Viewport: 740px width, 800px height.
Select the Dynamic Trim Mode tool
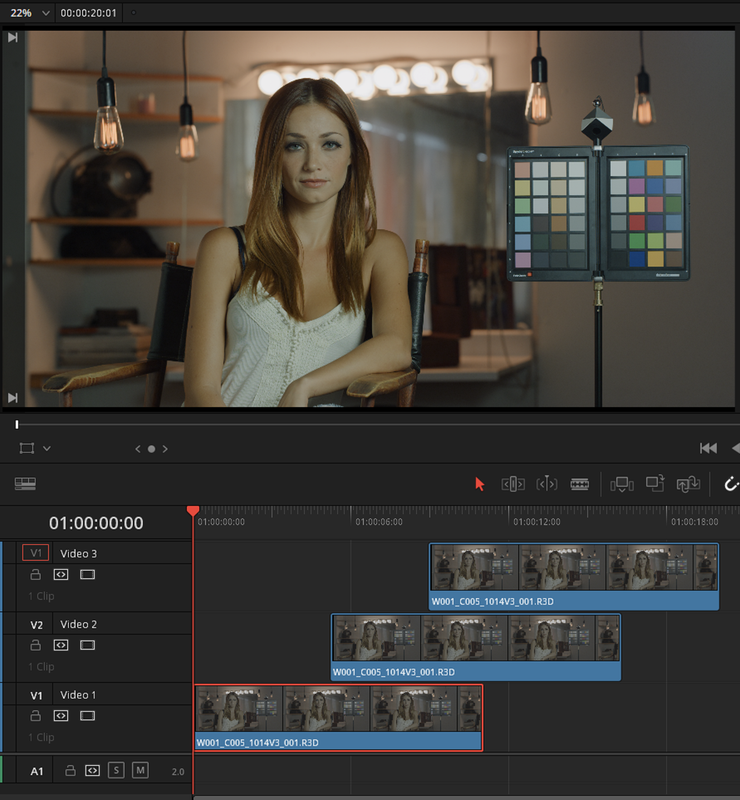tap(547, 484)
